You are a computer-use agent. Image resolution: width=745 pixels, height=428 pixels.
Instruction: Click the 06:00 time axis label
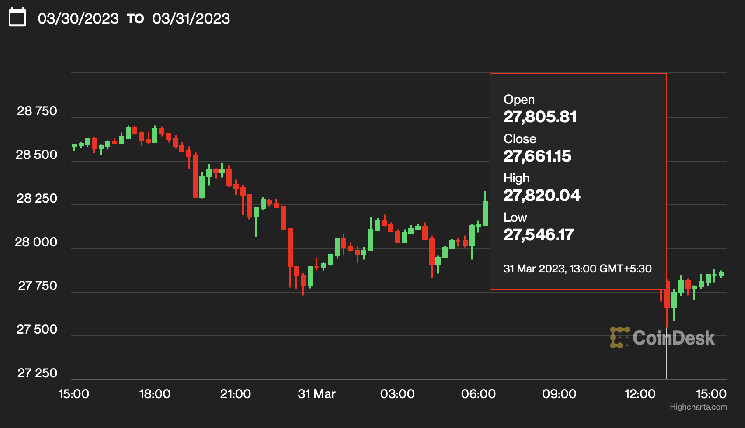pyautogui.click(x=478, y=394)
